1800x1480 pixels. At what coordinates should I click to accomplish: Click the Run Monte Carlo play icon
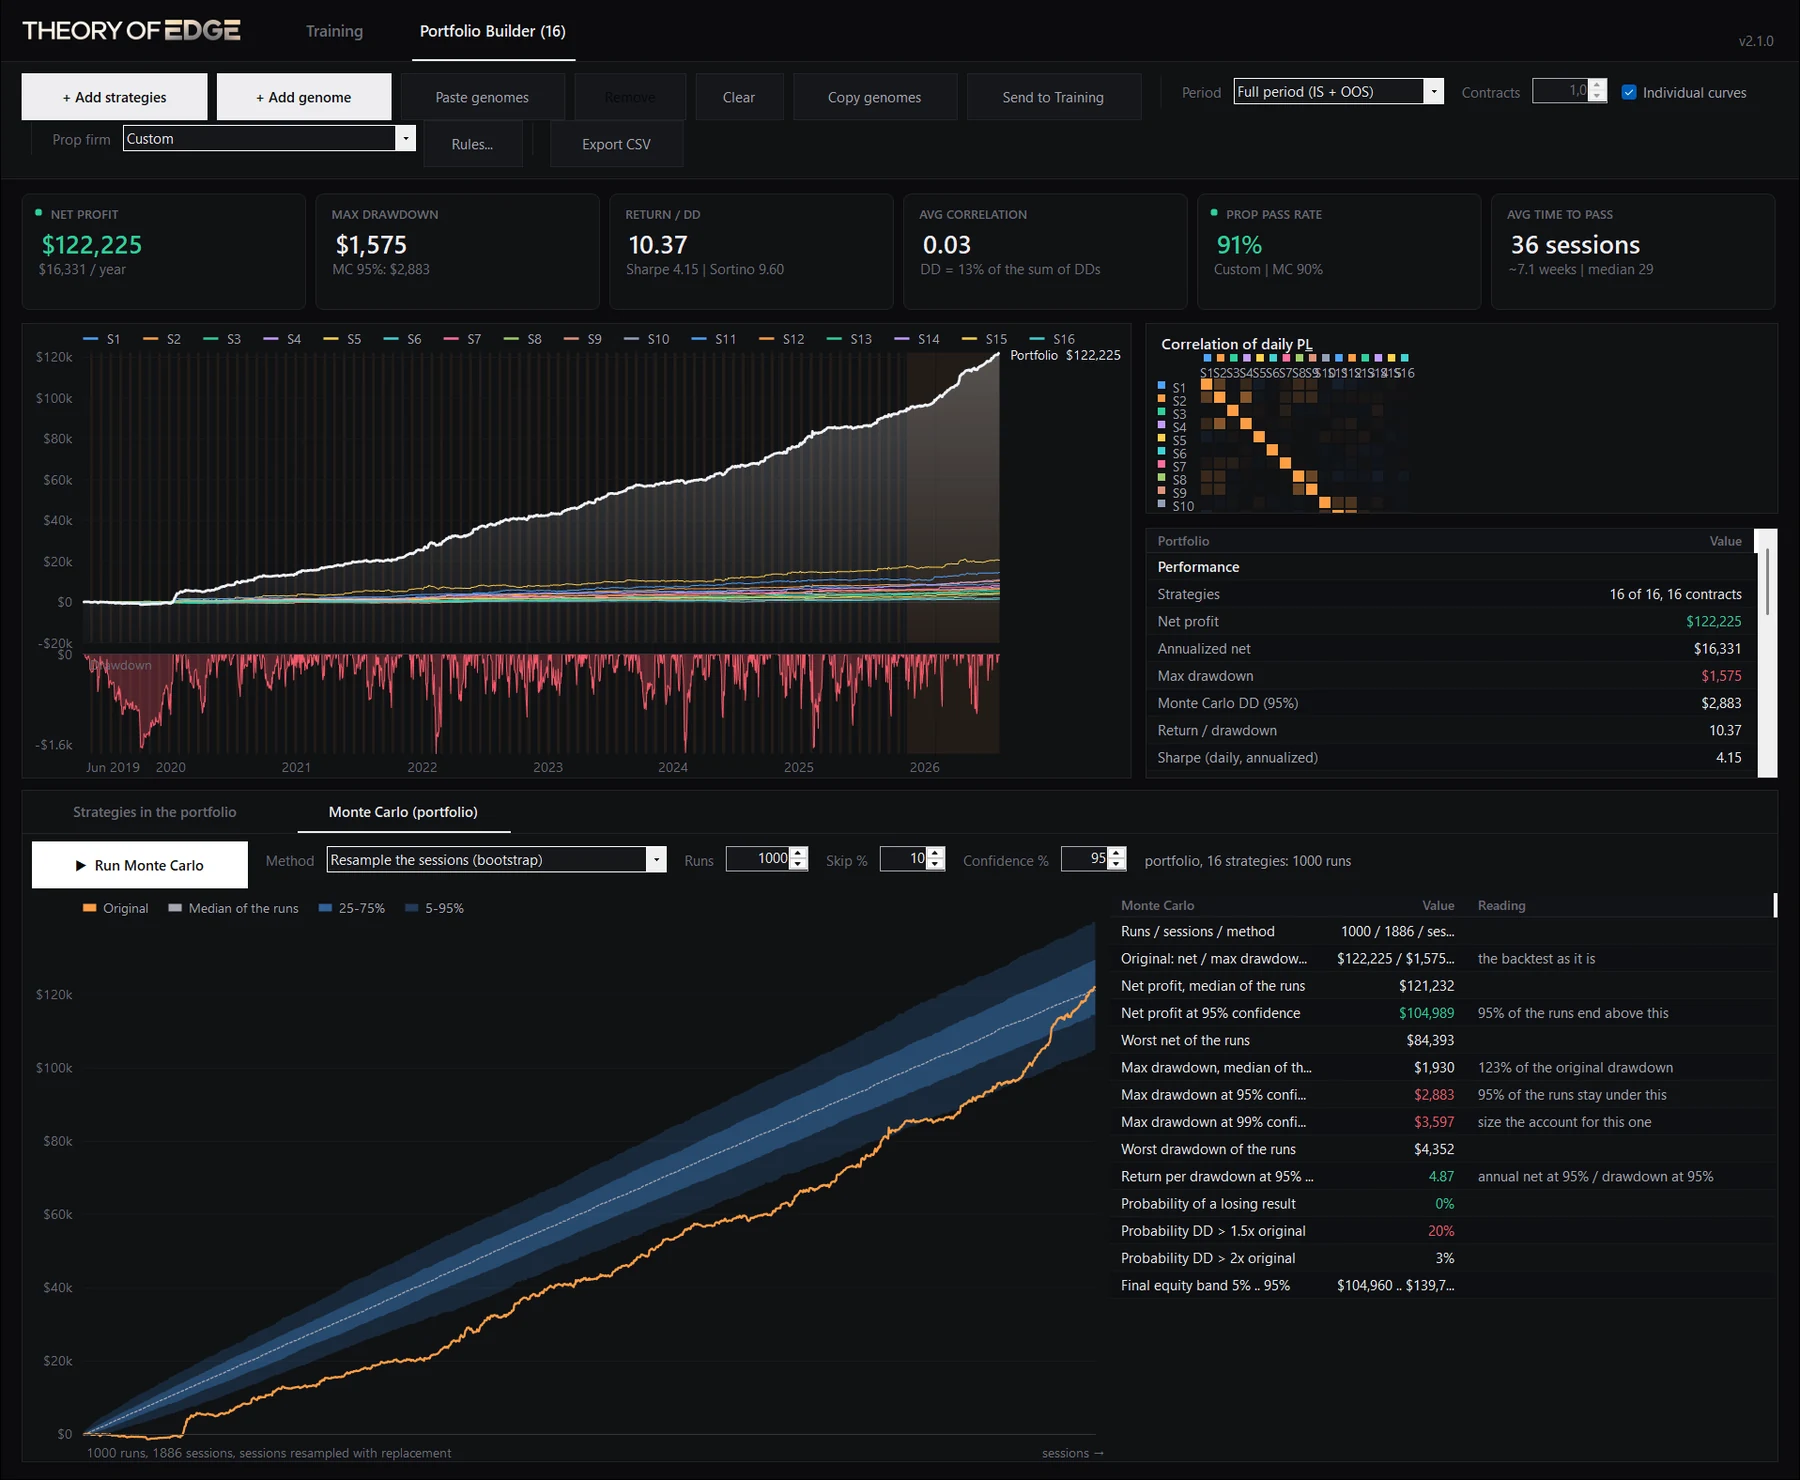tap(81, 865)
